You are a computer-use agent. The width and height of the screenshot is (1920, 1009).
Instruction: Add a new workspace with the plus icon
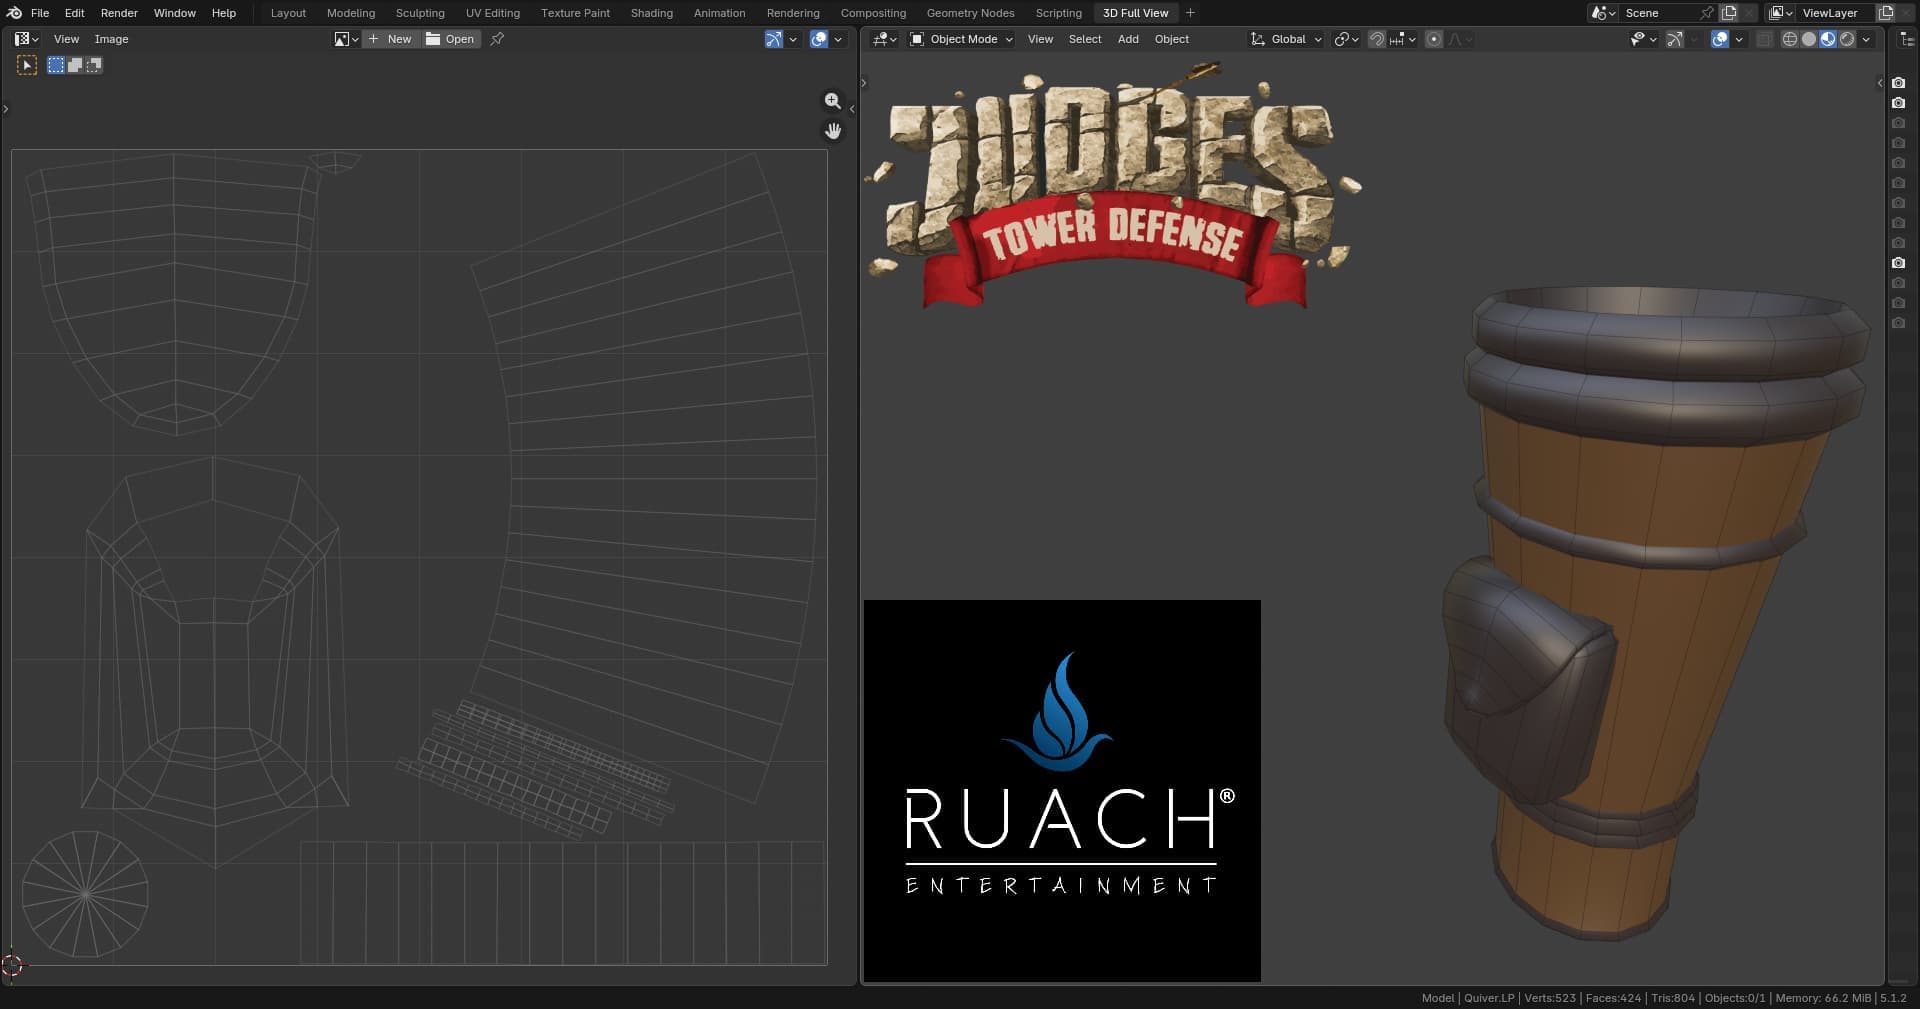pos(1190,13)
